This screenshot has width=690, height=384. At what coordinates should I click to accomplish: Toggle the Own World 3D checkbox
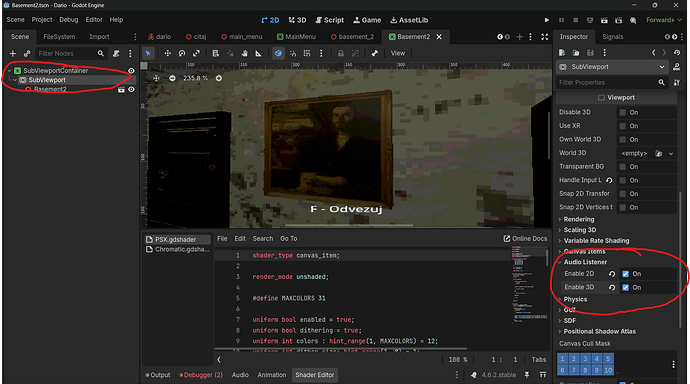(x=623, y=140)
